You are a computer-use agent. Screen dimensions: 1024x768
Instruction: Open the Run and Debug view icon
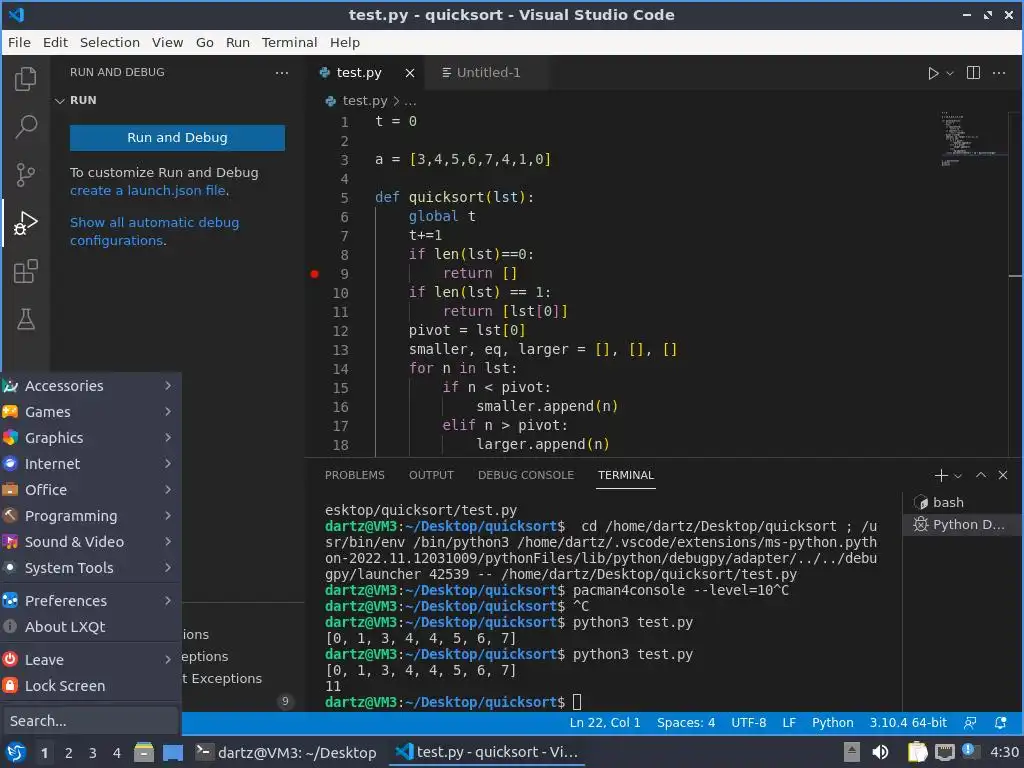pyautogui.click(x=25, y=223)
